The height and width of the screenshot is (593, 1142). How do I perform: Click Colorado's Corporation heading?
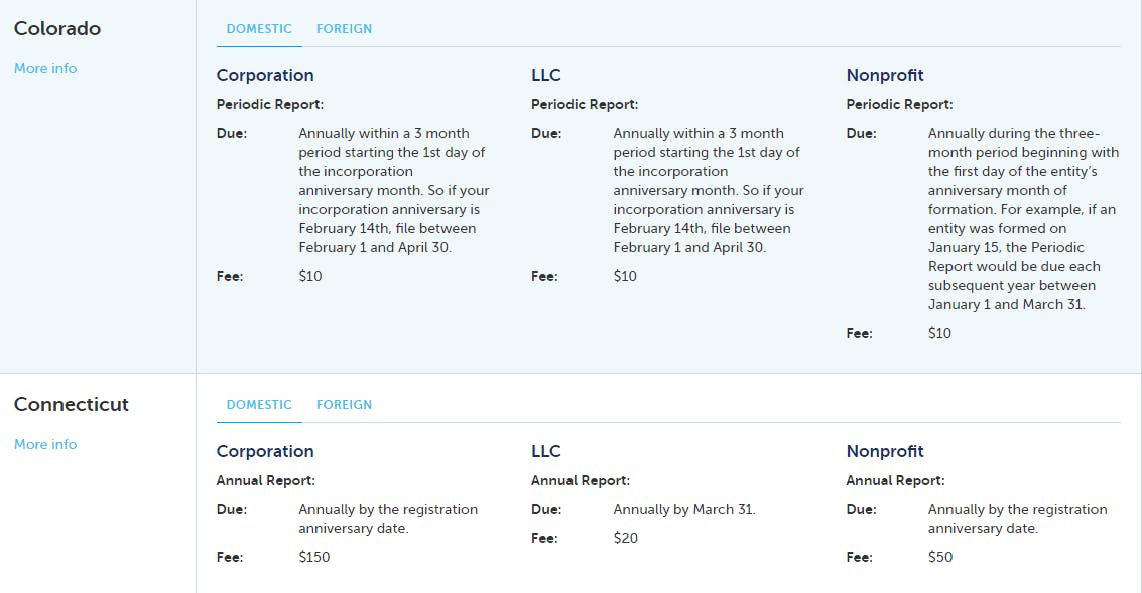tap(265, 75)
